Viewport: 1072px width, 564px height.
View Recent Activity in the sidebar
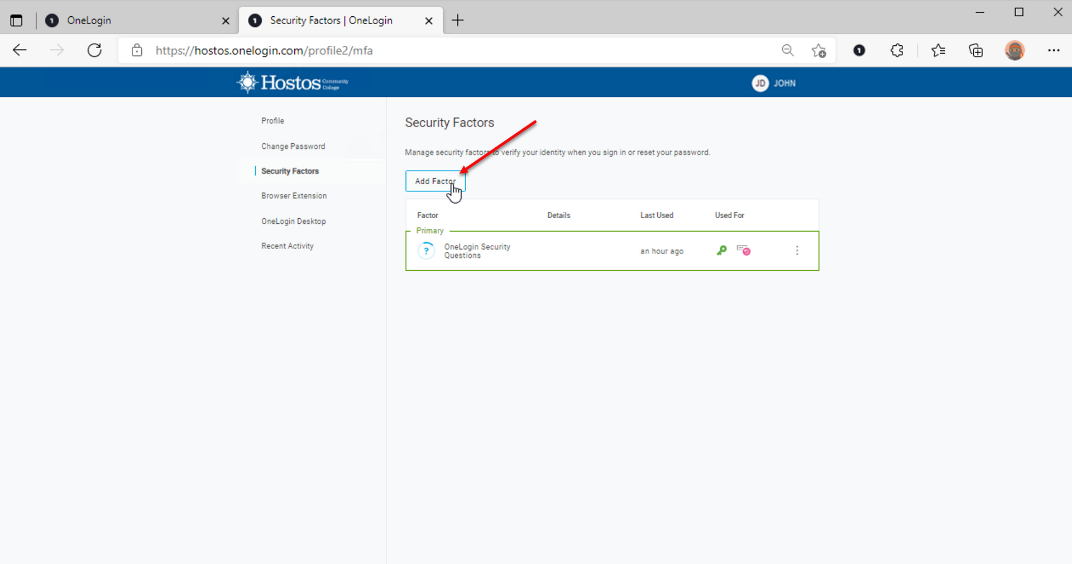click(287, 246)
